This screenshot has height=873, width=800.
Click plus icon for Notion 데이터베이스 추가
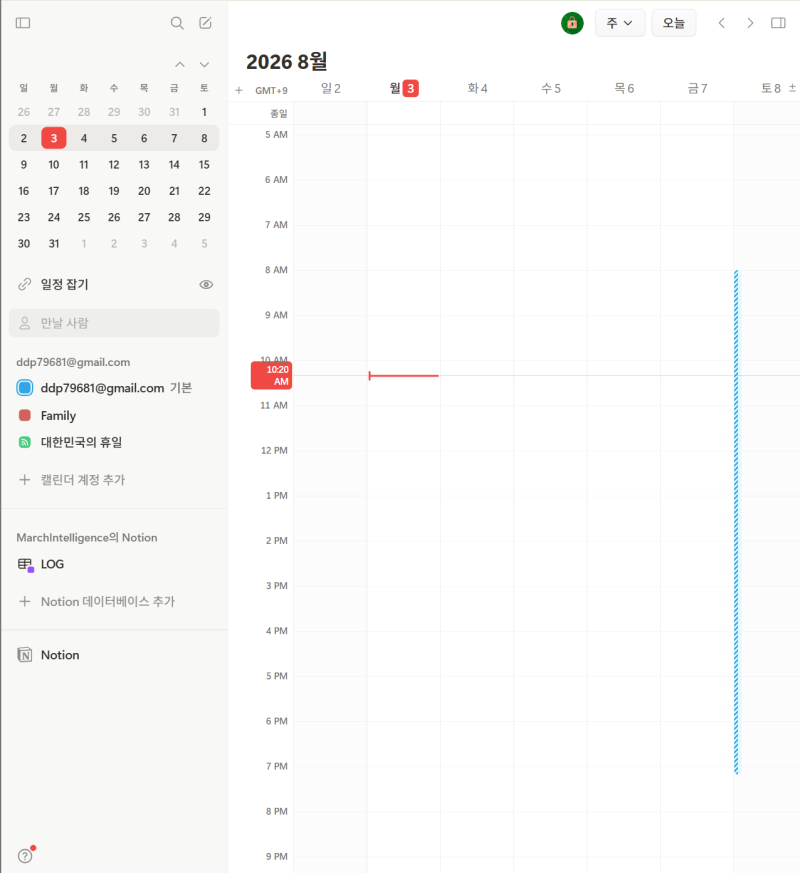click(x=24, y=601)
